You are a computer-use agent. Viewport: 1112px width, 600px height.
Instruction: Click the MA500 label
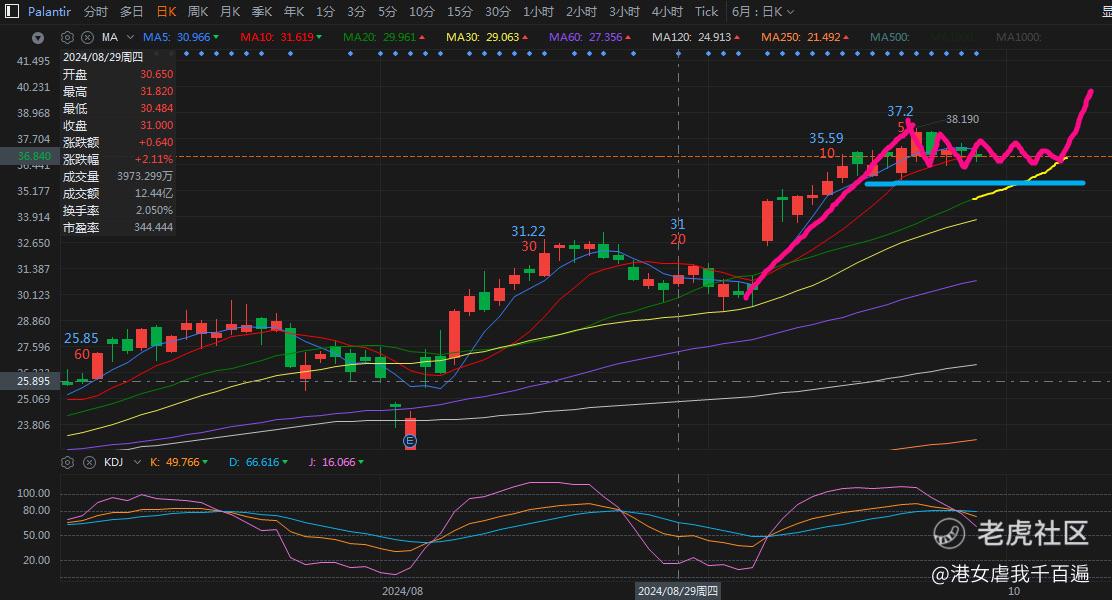pos(889,37)
